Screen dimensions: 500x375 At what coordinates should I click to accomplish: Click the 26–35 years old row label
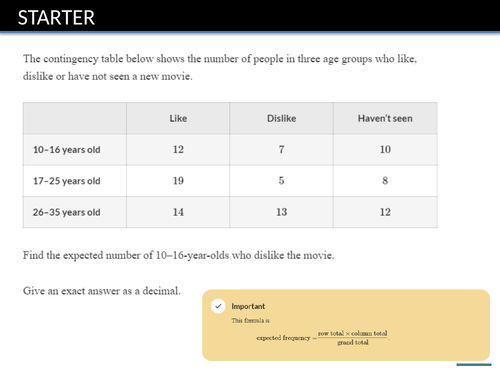pos(67,212)
